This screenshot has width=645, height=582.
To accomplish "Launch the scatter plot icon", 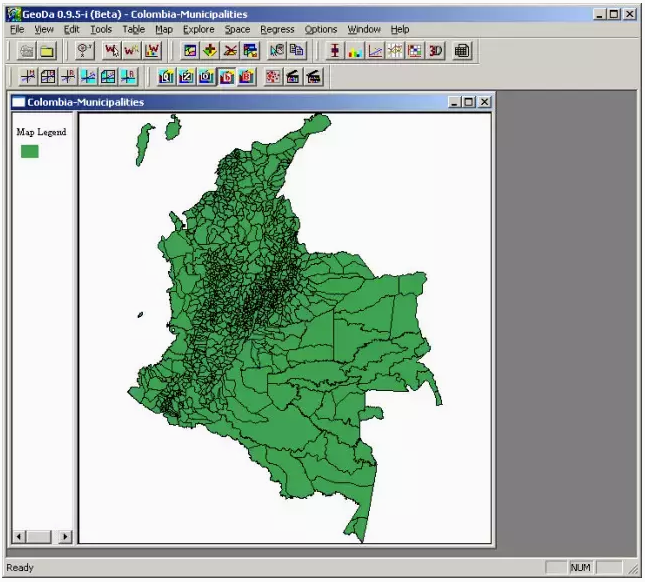I will tap(375, 51).
